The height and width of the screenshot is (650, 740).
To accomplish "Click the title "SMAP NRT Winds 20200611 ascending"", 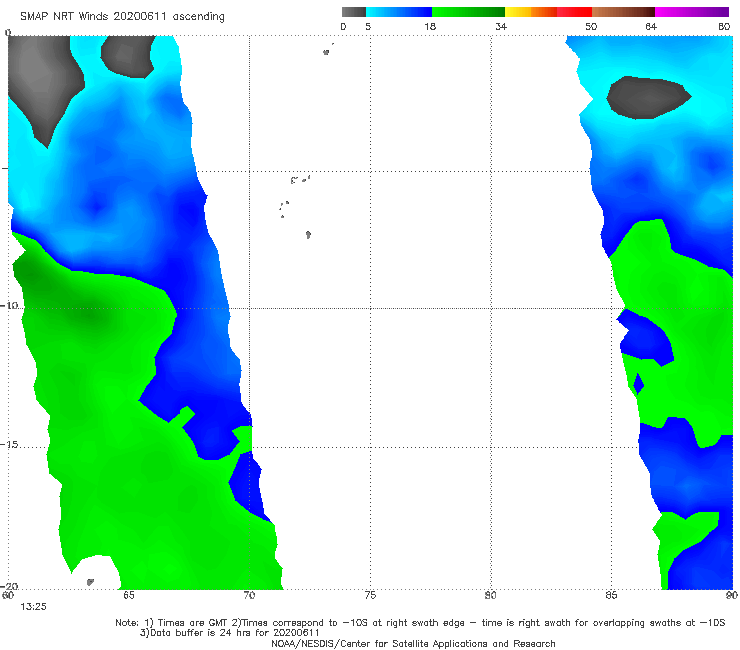I will tap(122, 17).
